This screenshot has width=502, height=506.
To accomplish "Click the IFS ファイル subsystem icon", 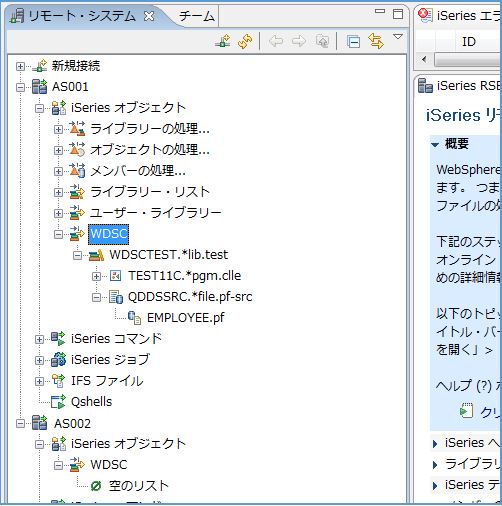I will click(58, 381).
